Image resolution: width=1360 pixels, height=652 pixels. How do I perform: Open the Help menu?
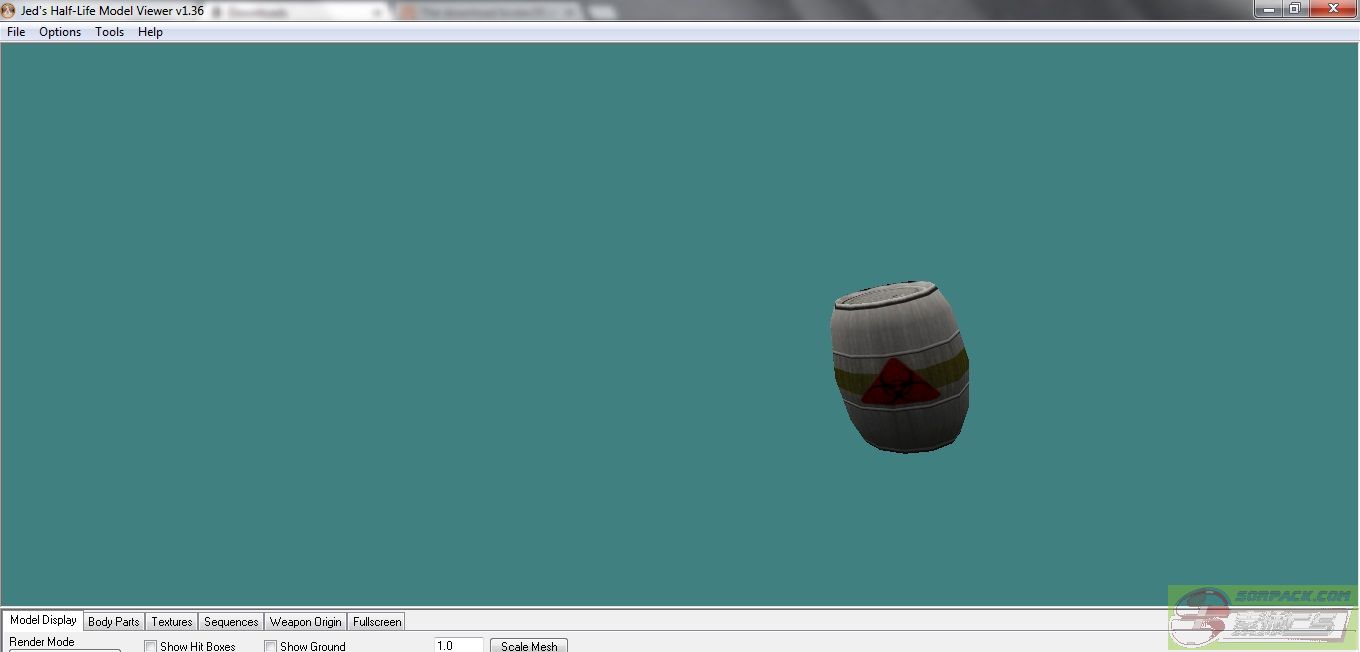(x=150, y=32)
